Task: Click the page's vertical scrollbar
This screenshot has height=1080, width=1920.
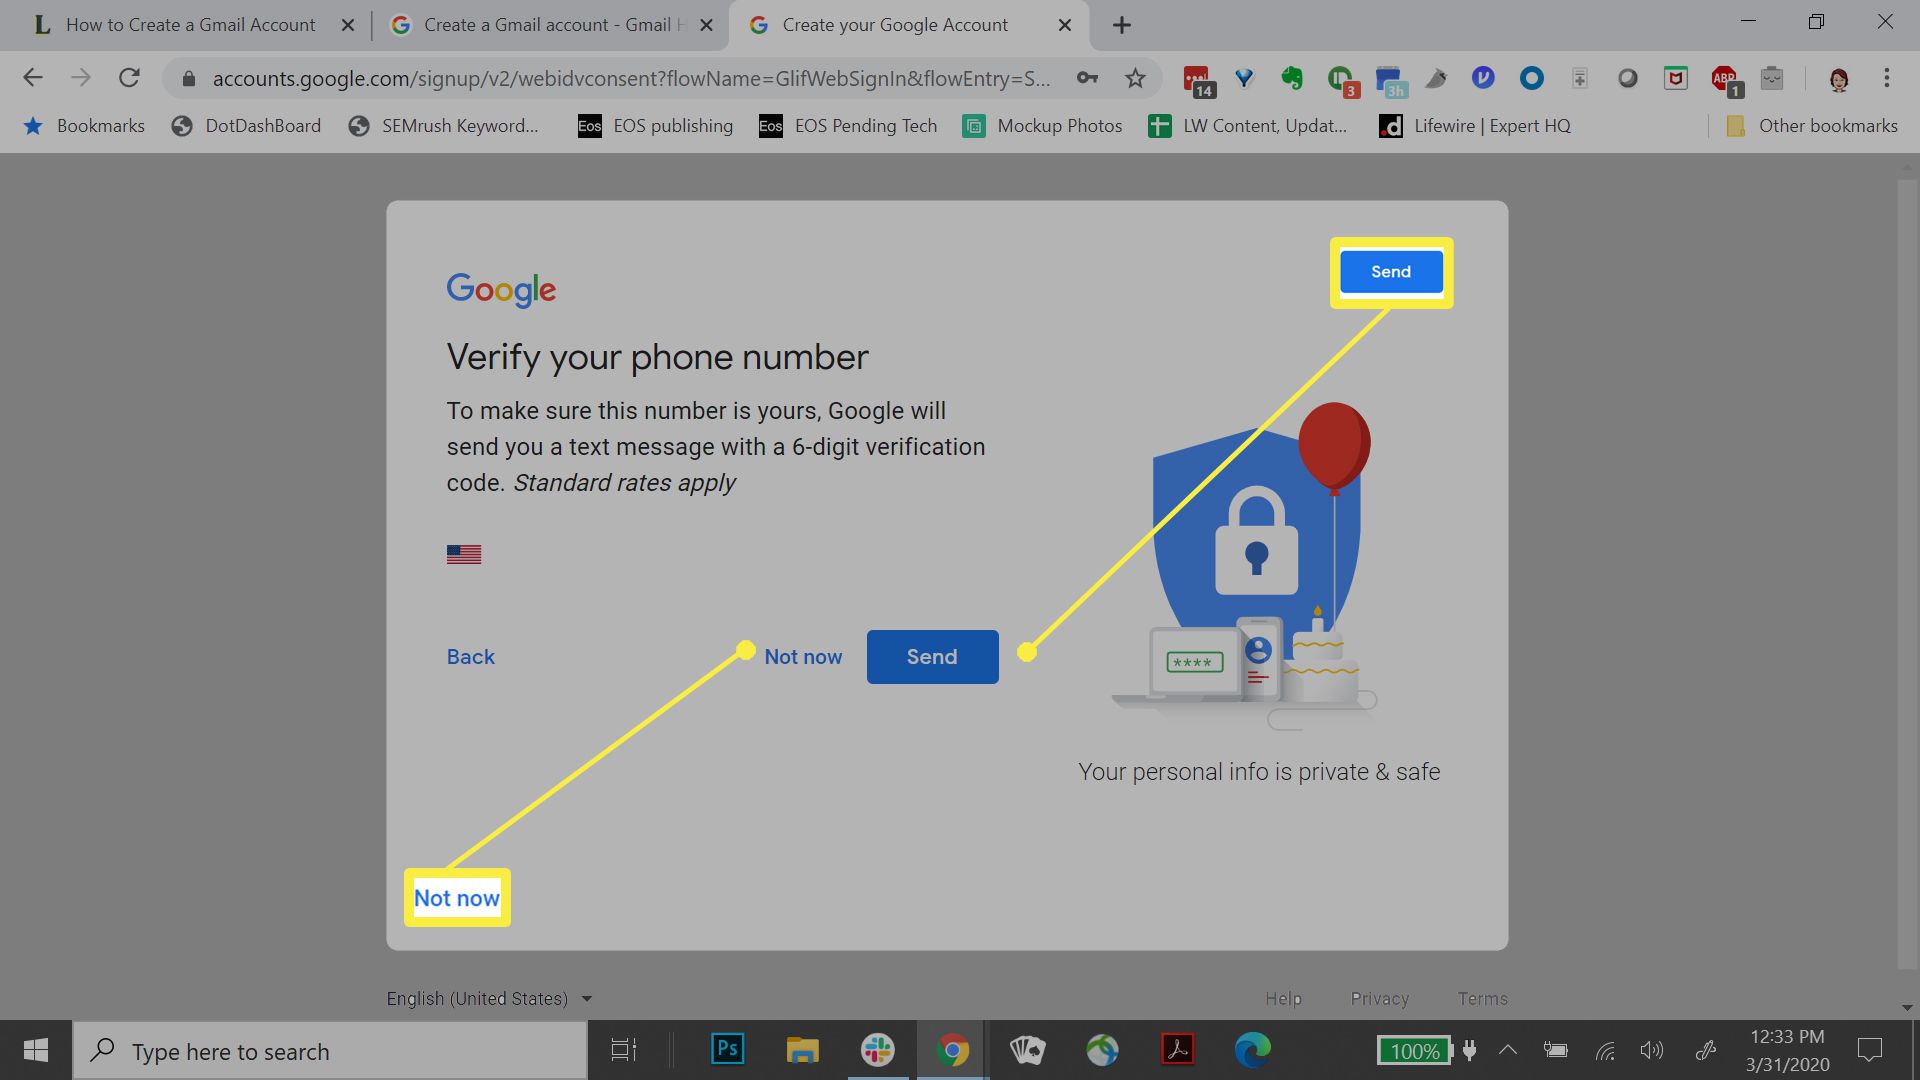Action: 1907,575
